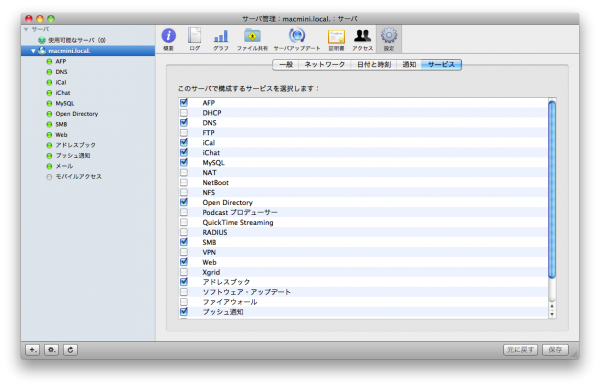This screenshot has width=600, height=388.
Task: Select the macmini.local. server row
Action: coord(88,51)
